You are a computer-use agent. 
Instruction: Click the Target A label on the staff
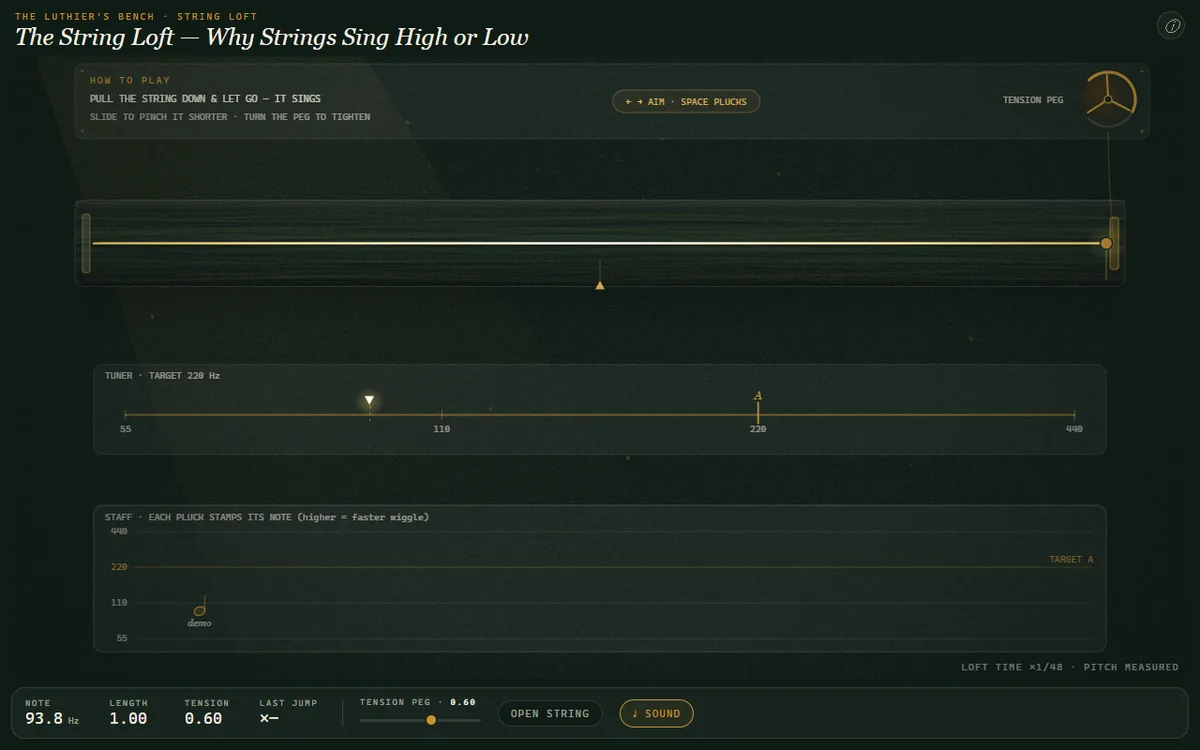click(x=1071, y=560)
